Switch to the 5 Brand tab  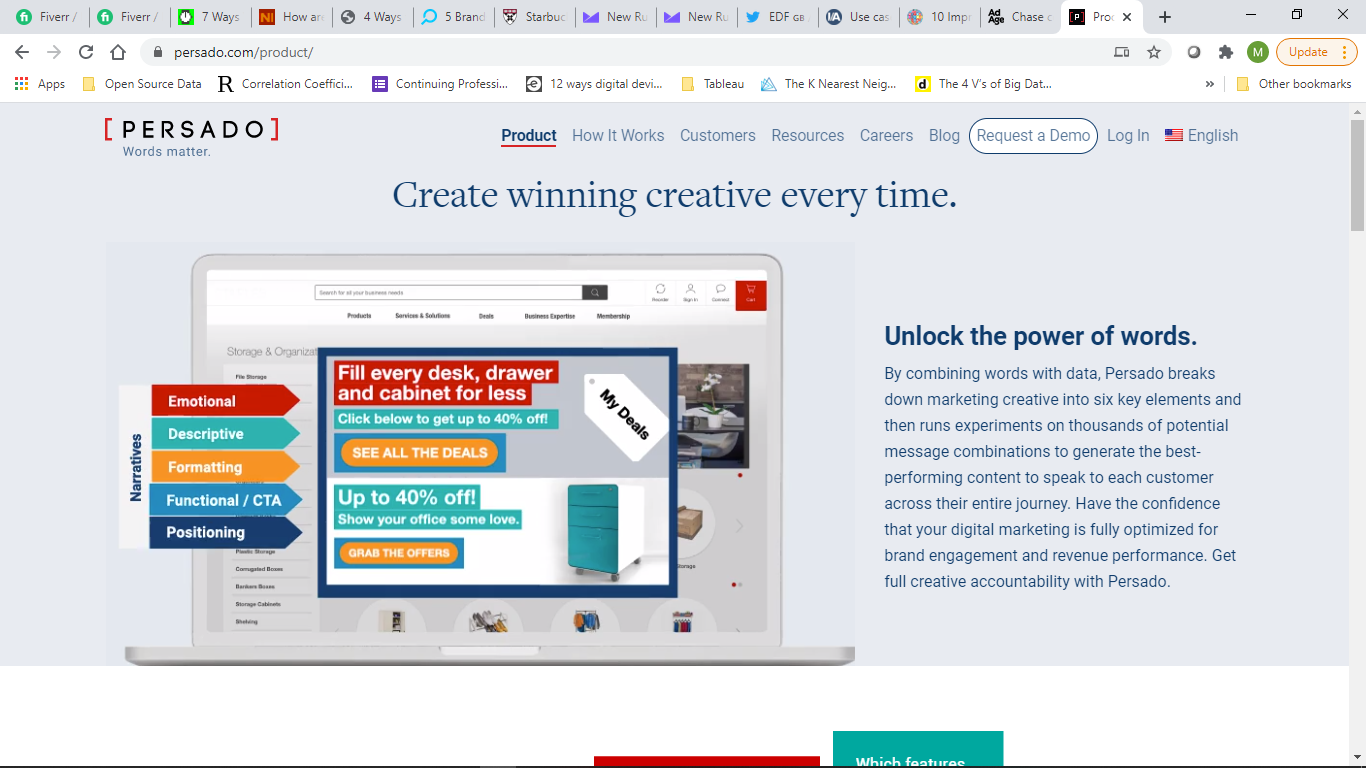coord(454,17)
